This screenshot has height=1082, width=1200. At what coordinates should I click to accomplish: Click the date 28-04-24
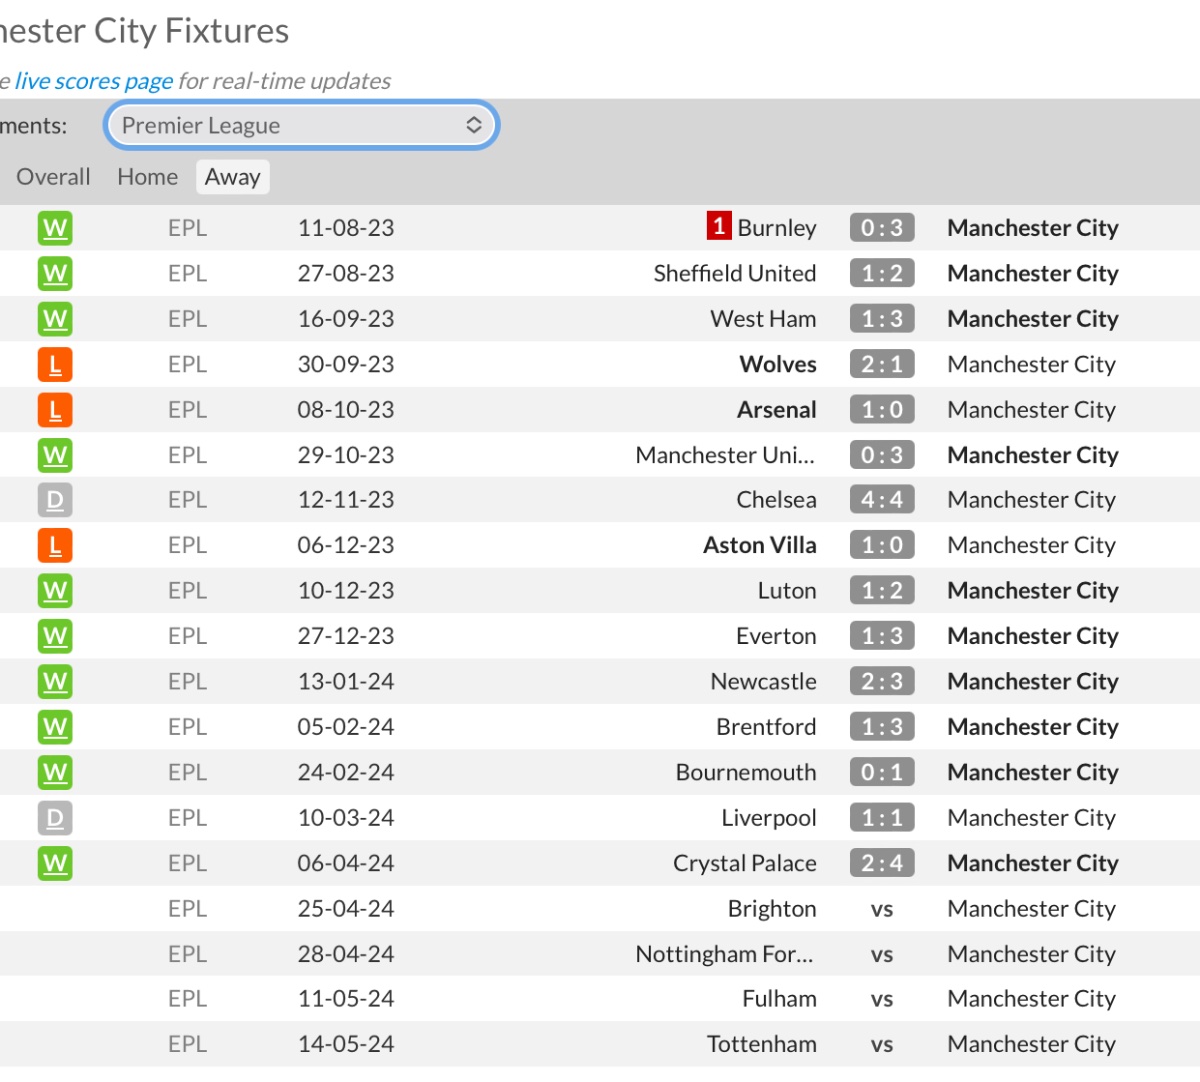[346, 954]
